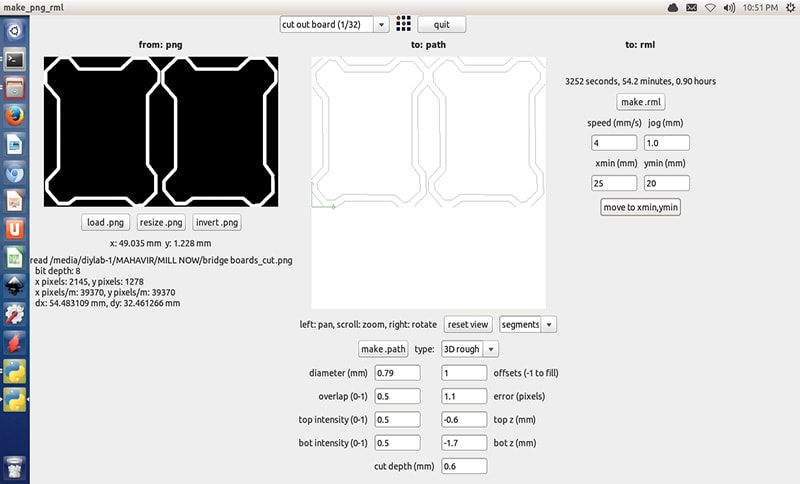Open the system gear session menu

click(x=790, y=8)
